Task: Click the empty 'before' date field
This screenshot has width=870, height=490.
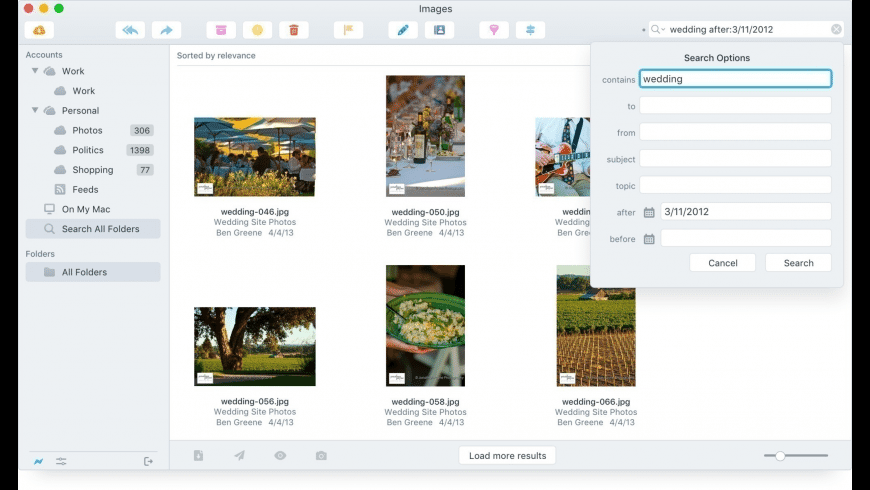Action: click(x=746, y=239)
